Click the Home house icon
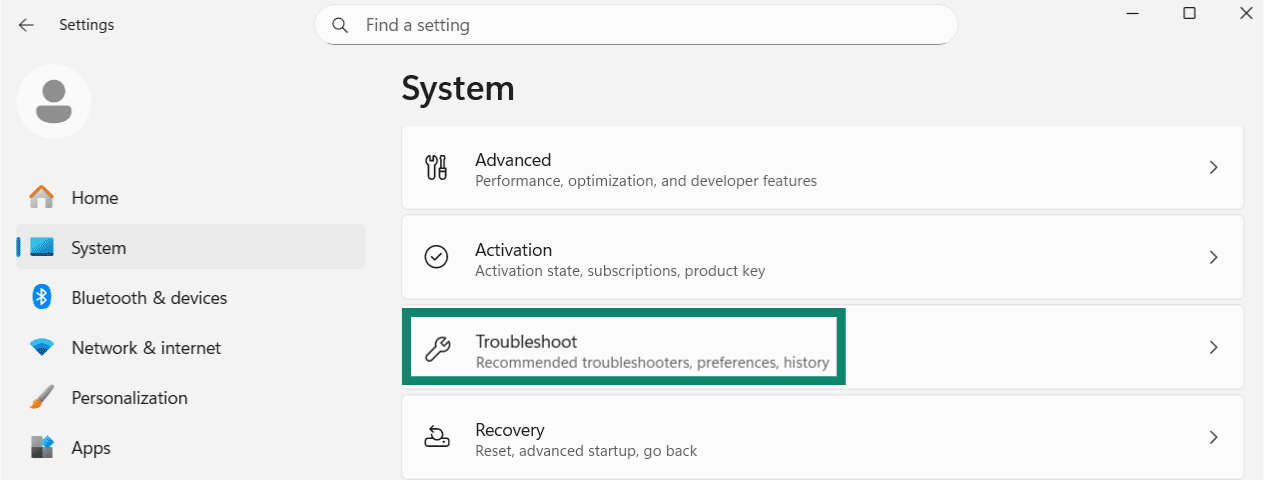Screen dimensions: 1264x480 point(42,197)
